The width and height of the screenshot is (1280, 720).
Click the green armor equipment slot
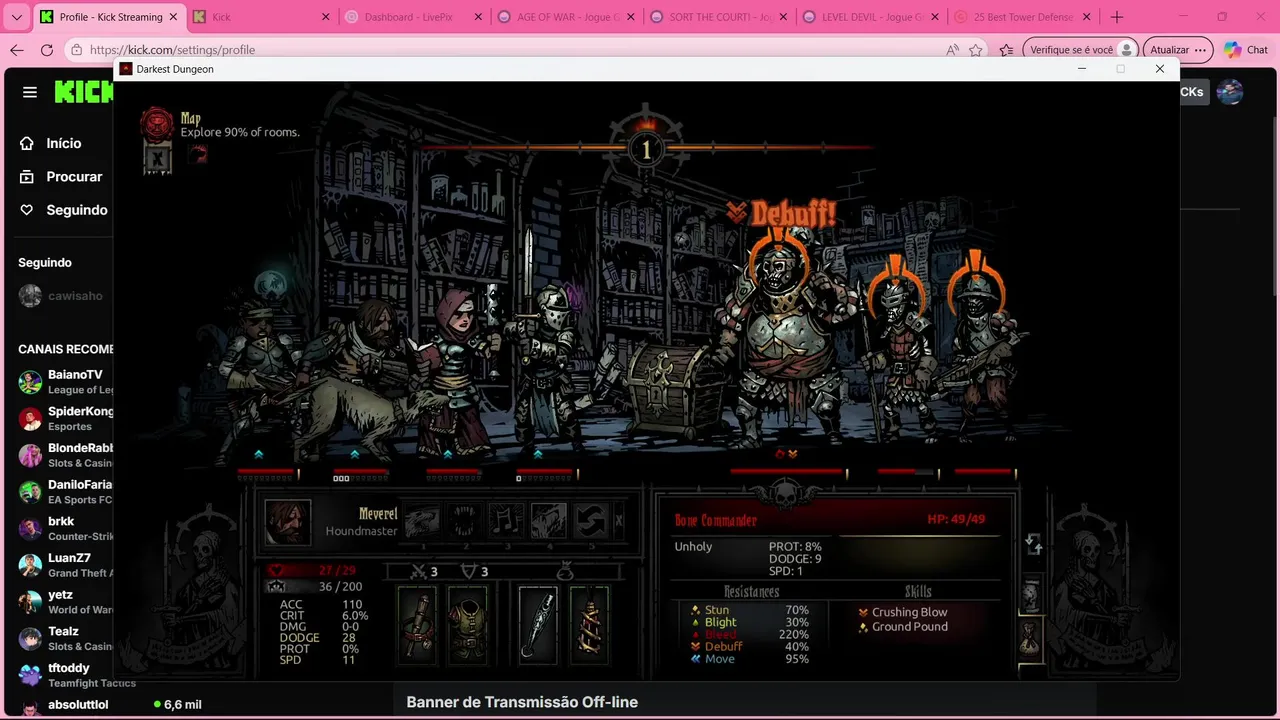[x=467, y=625]
